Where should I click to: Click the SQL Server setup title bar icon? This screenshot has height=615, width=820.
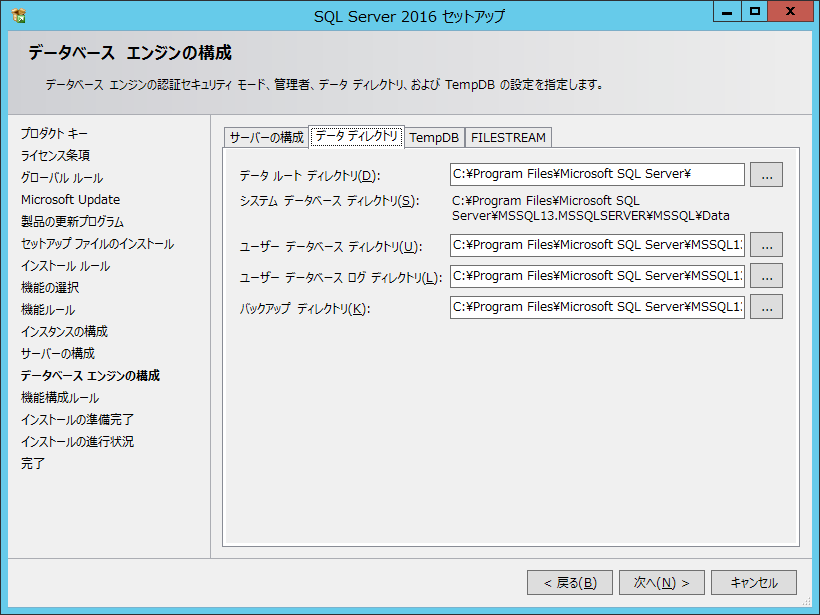pos(19,15)
